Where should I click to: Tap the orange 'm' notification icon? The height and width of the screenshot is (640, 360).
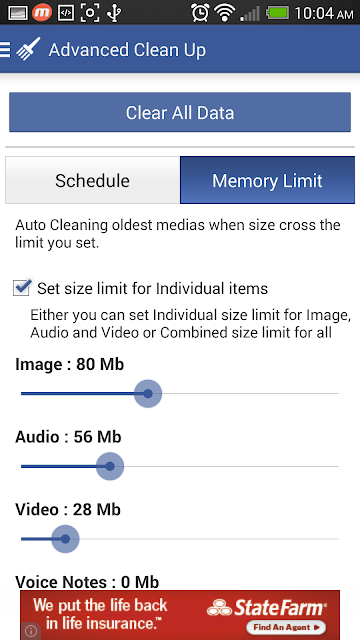42,13
